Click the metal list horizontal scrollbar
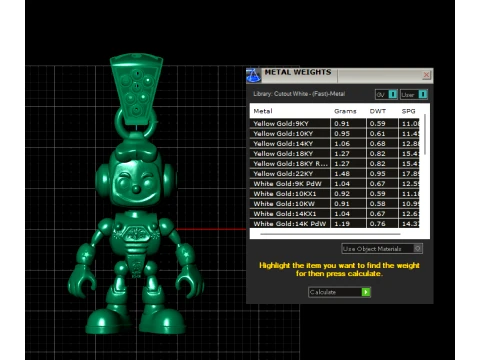This screenshot has height=360, width=480. click(x=330, y=234)
